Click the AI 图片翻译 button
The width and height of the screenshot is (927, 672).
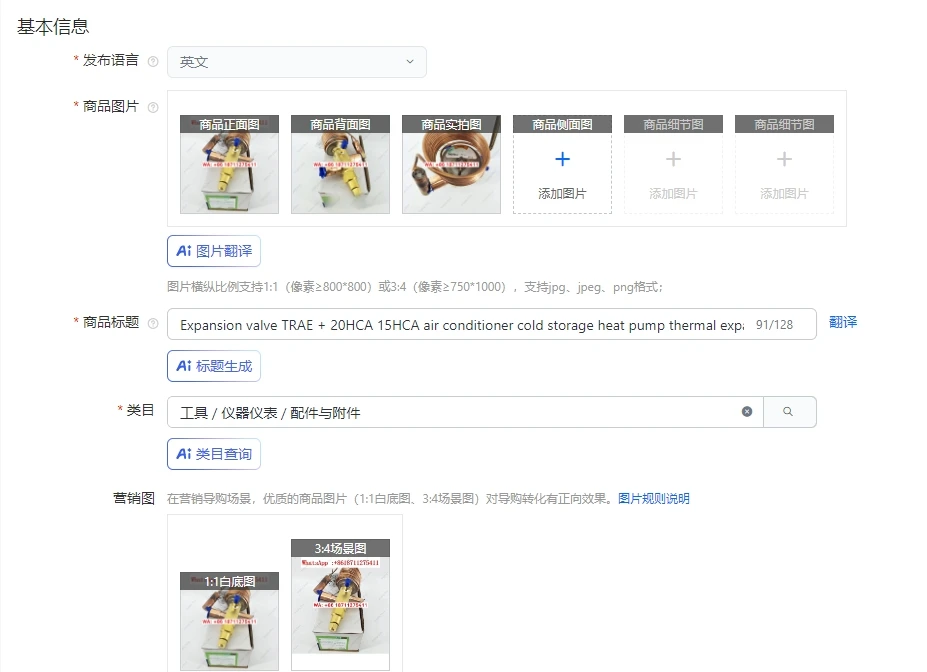pos(214,251)
